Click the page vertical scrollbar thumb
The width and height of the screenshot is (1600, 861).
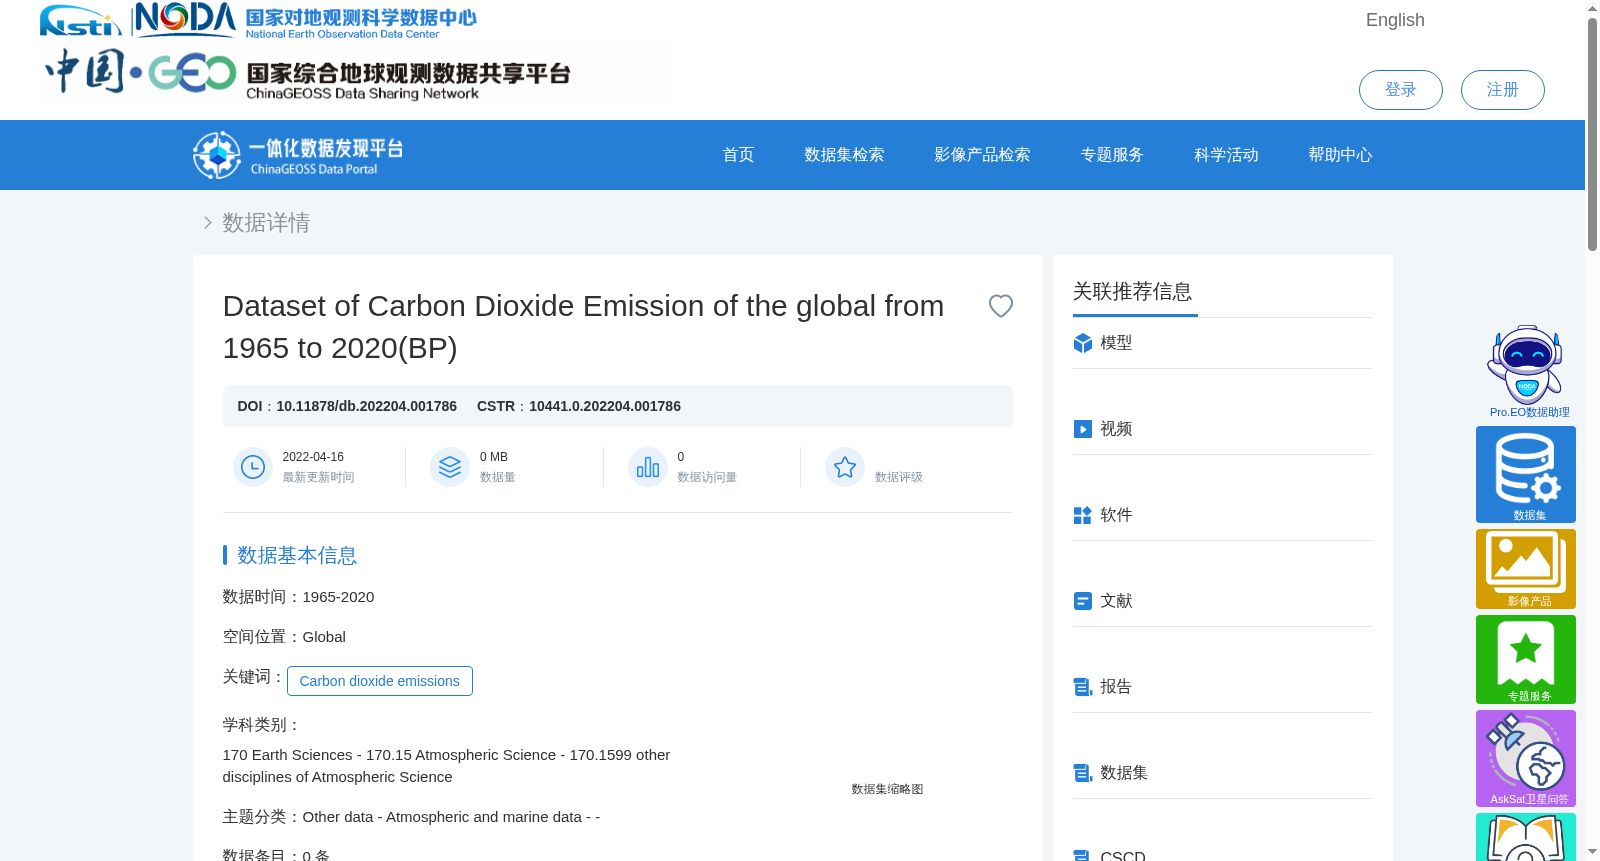click(1592, 134)
